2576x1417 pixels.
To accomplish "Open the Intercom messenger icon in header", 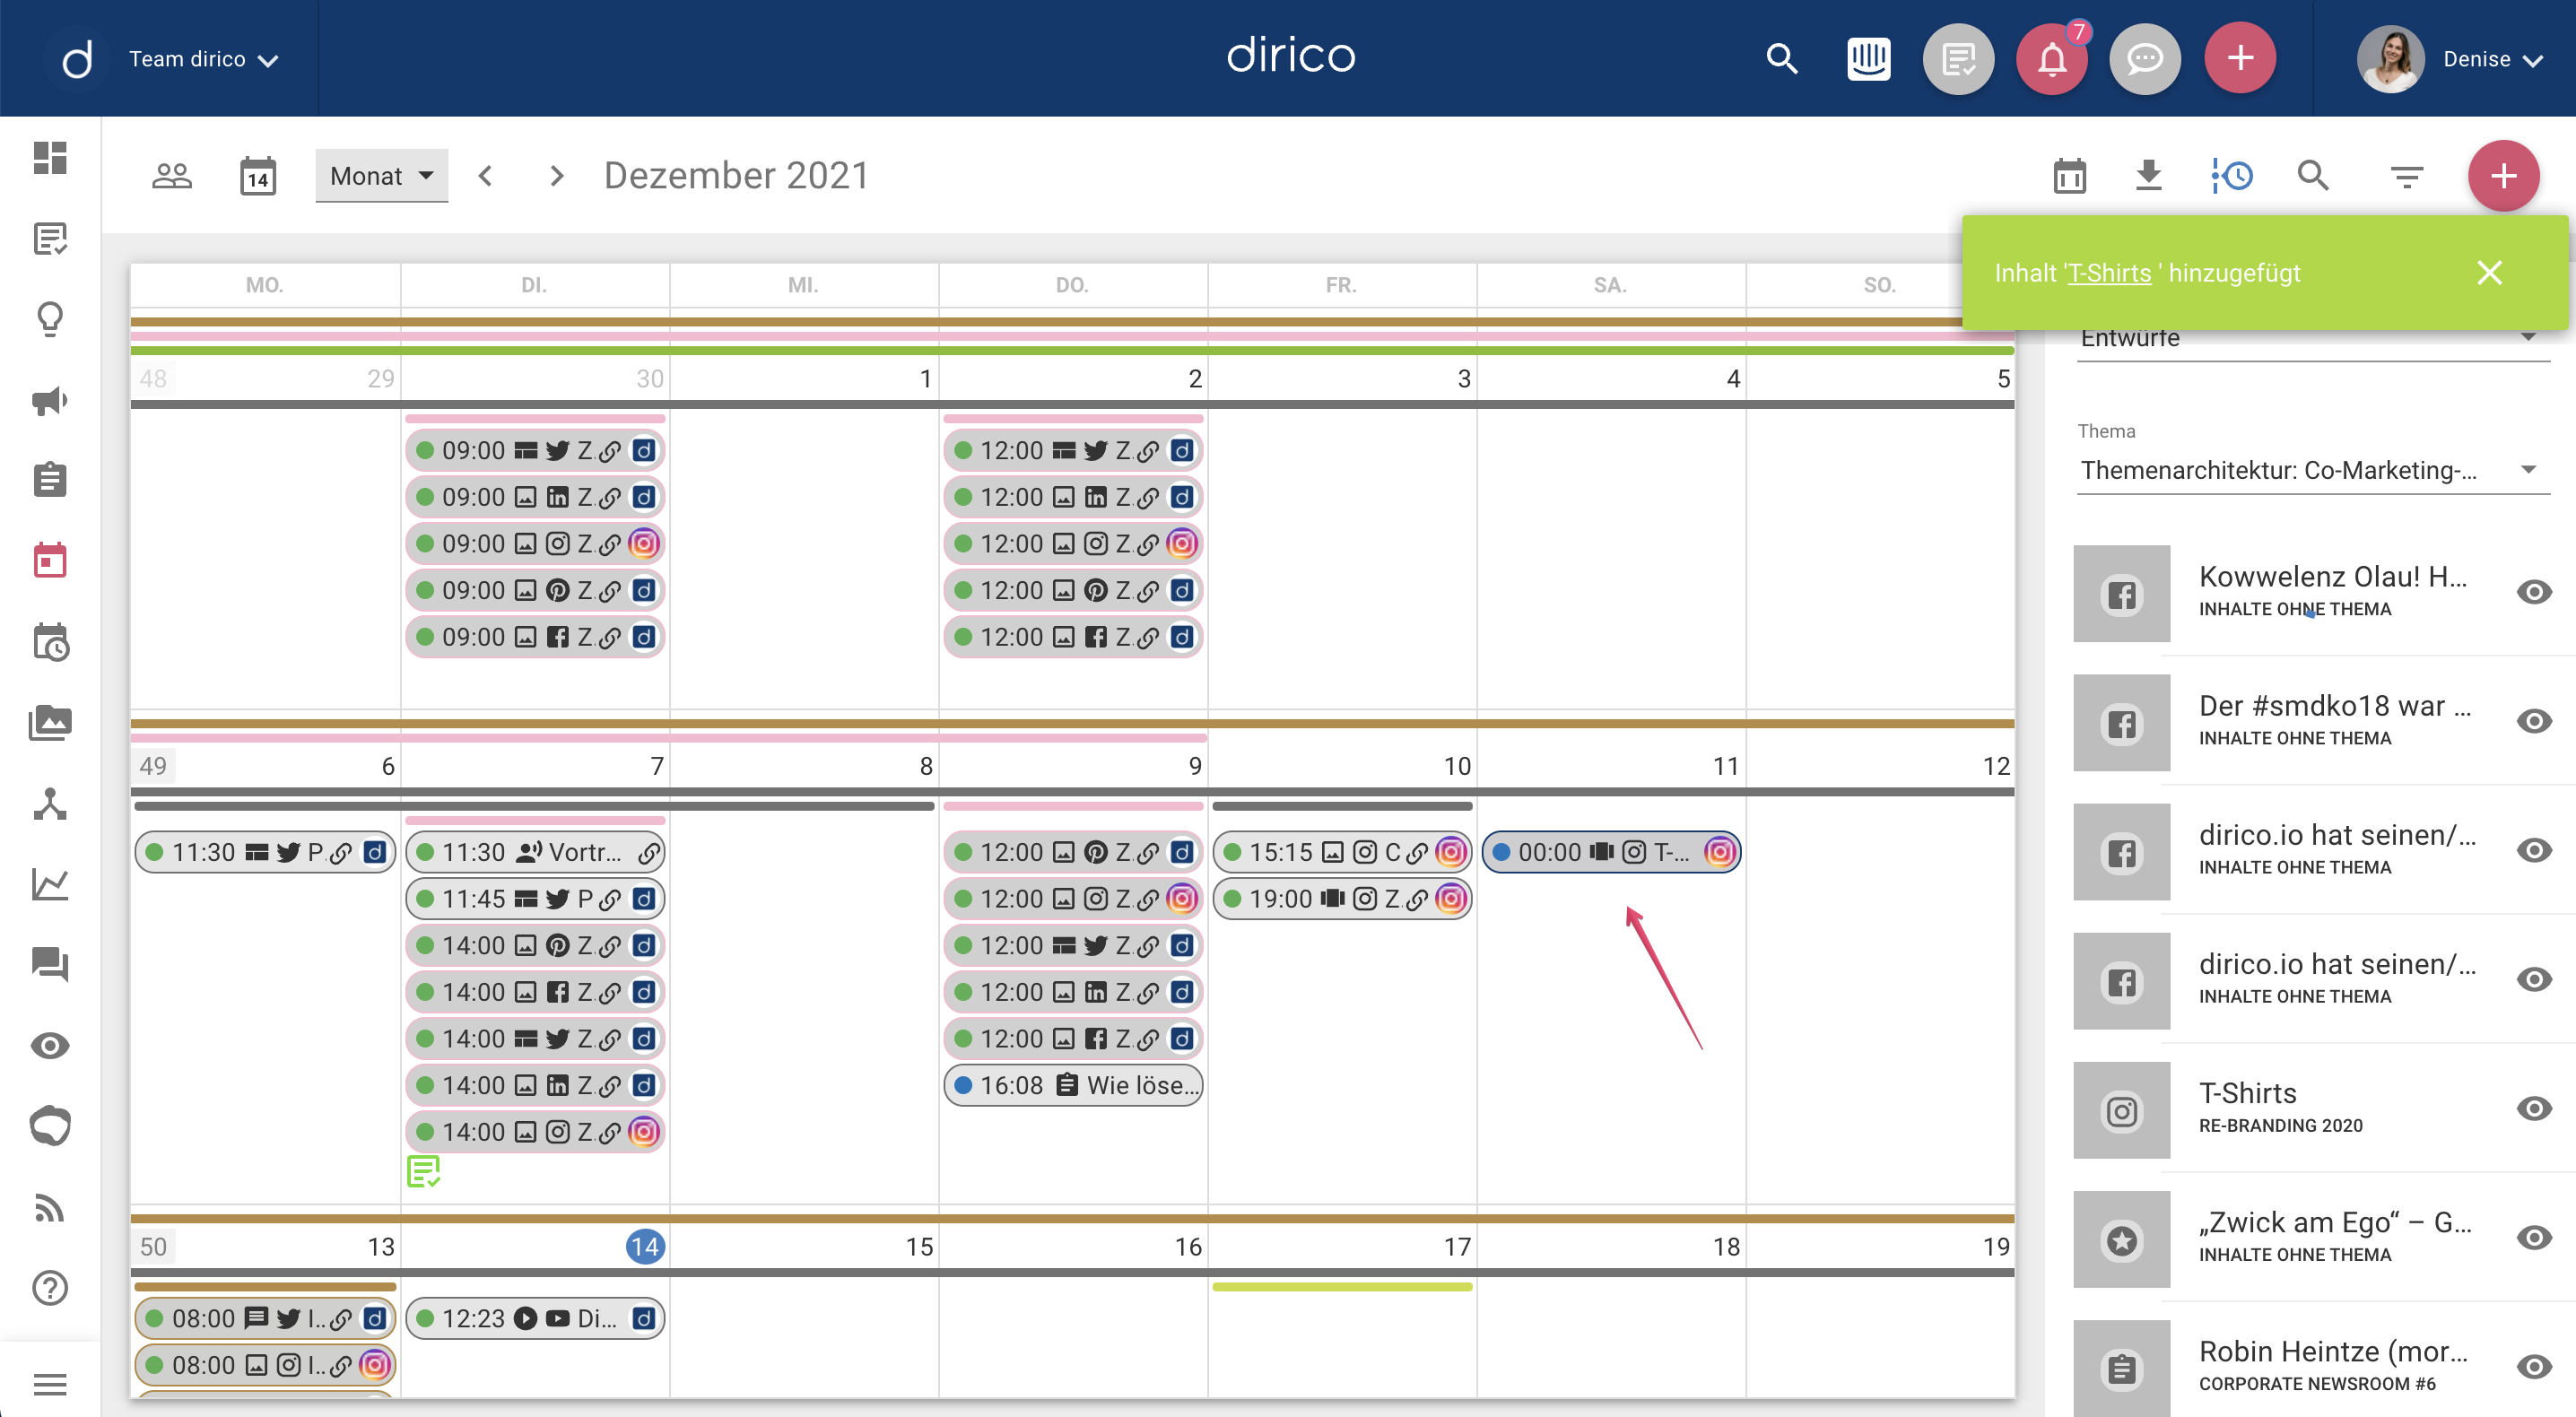I will 1868,59.
